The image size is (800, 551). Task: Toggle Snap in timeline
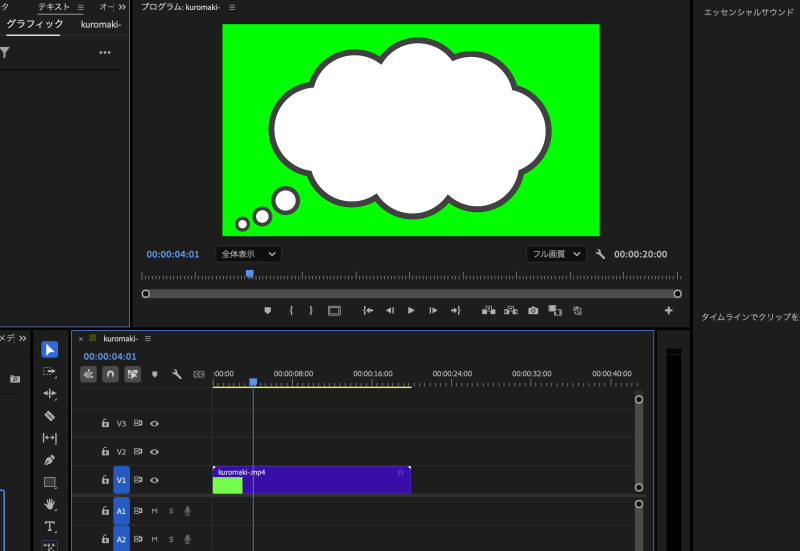[x=110, y=374]
